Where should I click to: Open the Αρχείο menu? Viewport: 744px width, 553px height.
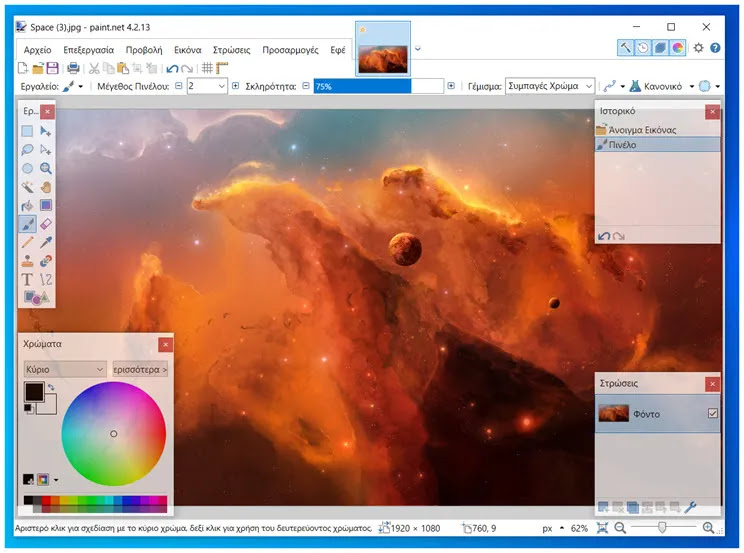[37, 50]
